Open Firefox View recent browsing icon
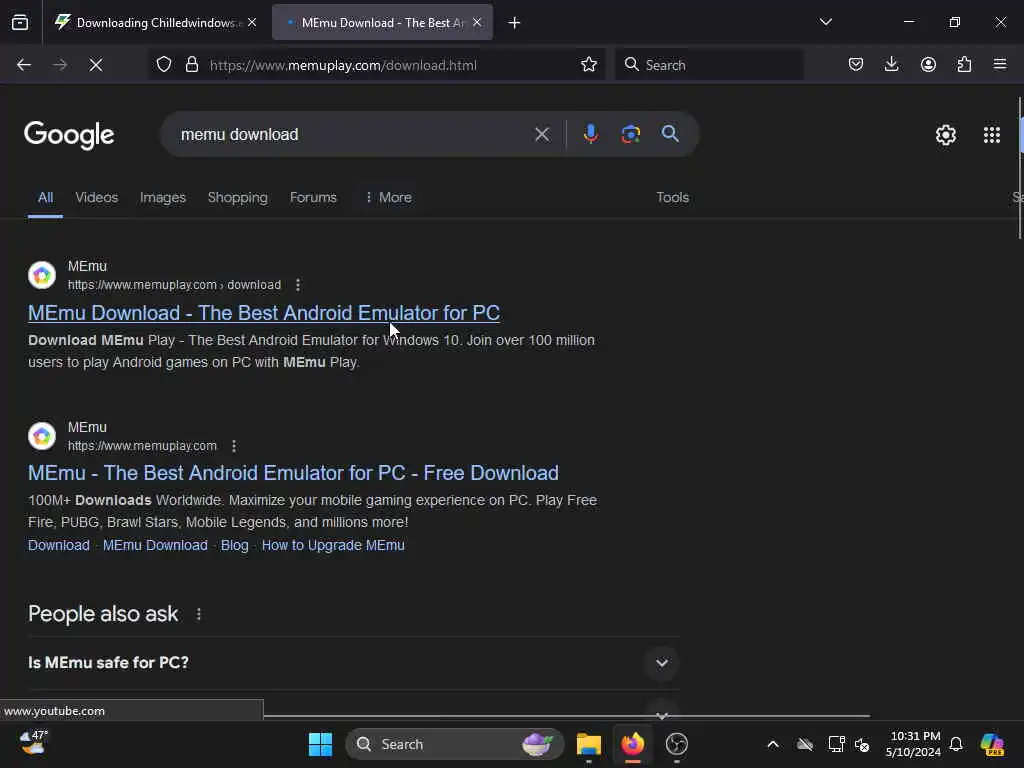 (20, 23)
